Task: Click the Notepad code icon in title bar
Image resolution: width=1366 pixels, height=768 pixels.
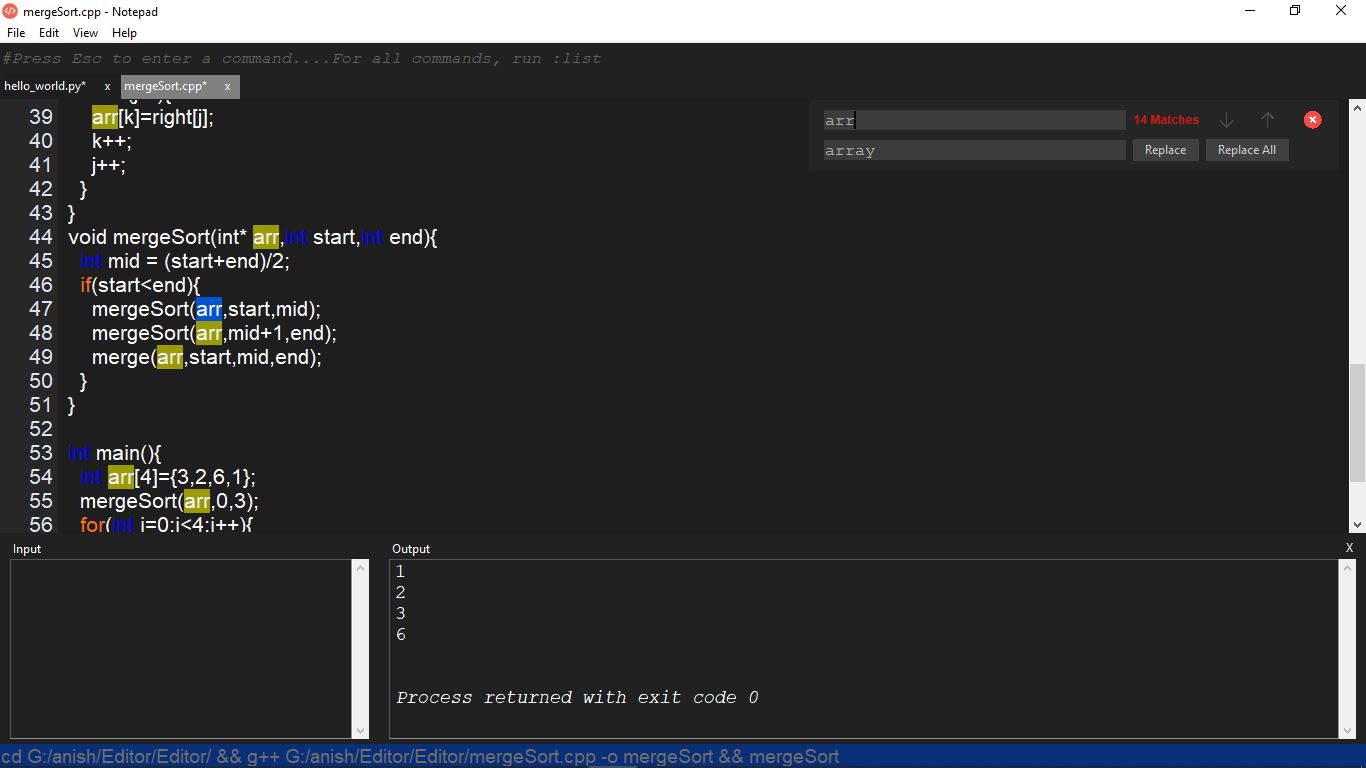Action: pos(10,11)
